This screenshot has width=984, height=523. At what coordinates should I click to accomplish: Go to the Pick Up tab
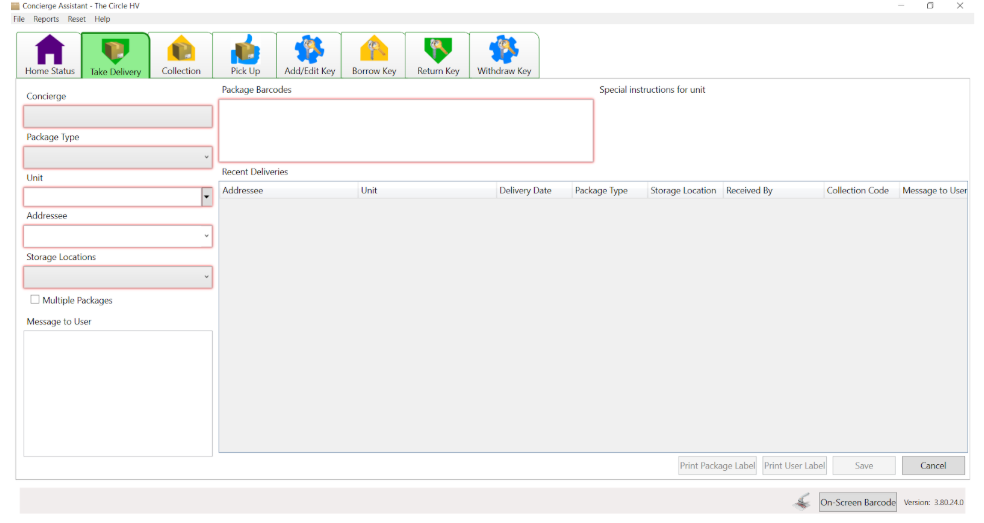pyautogui.click(x=245, y=55)
